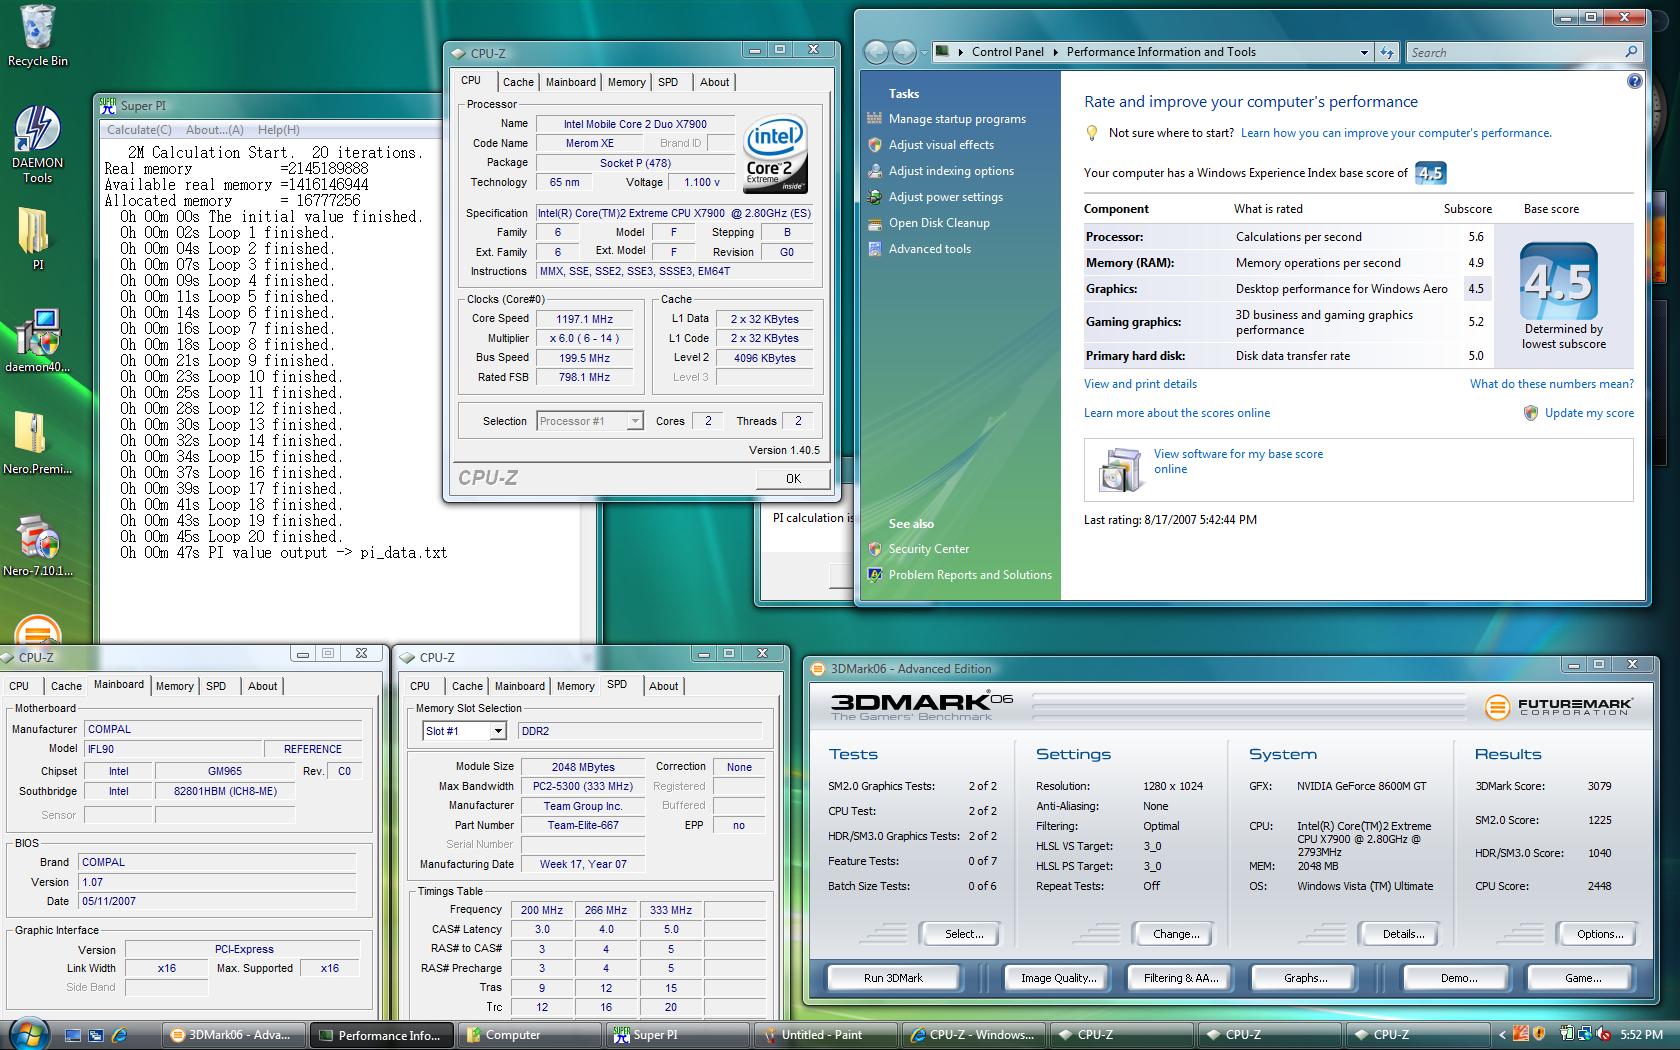Open Learn more about the scores online
1680x1050 pixels.
click(x=1177, y=413)
